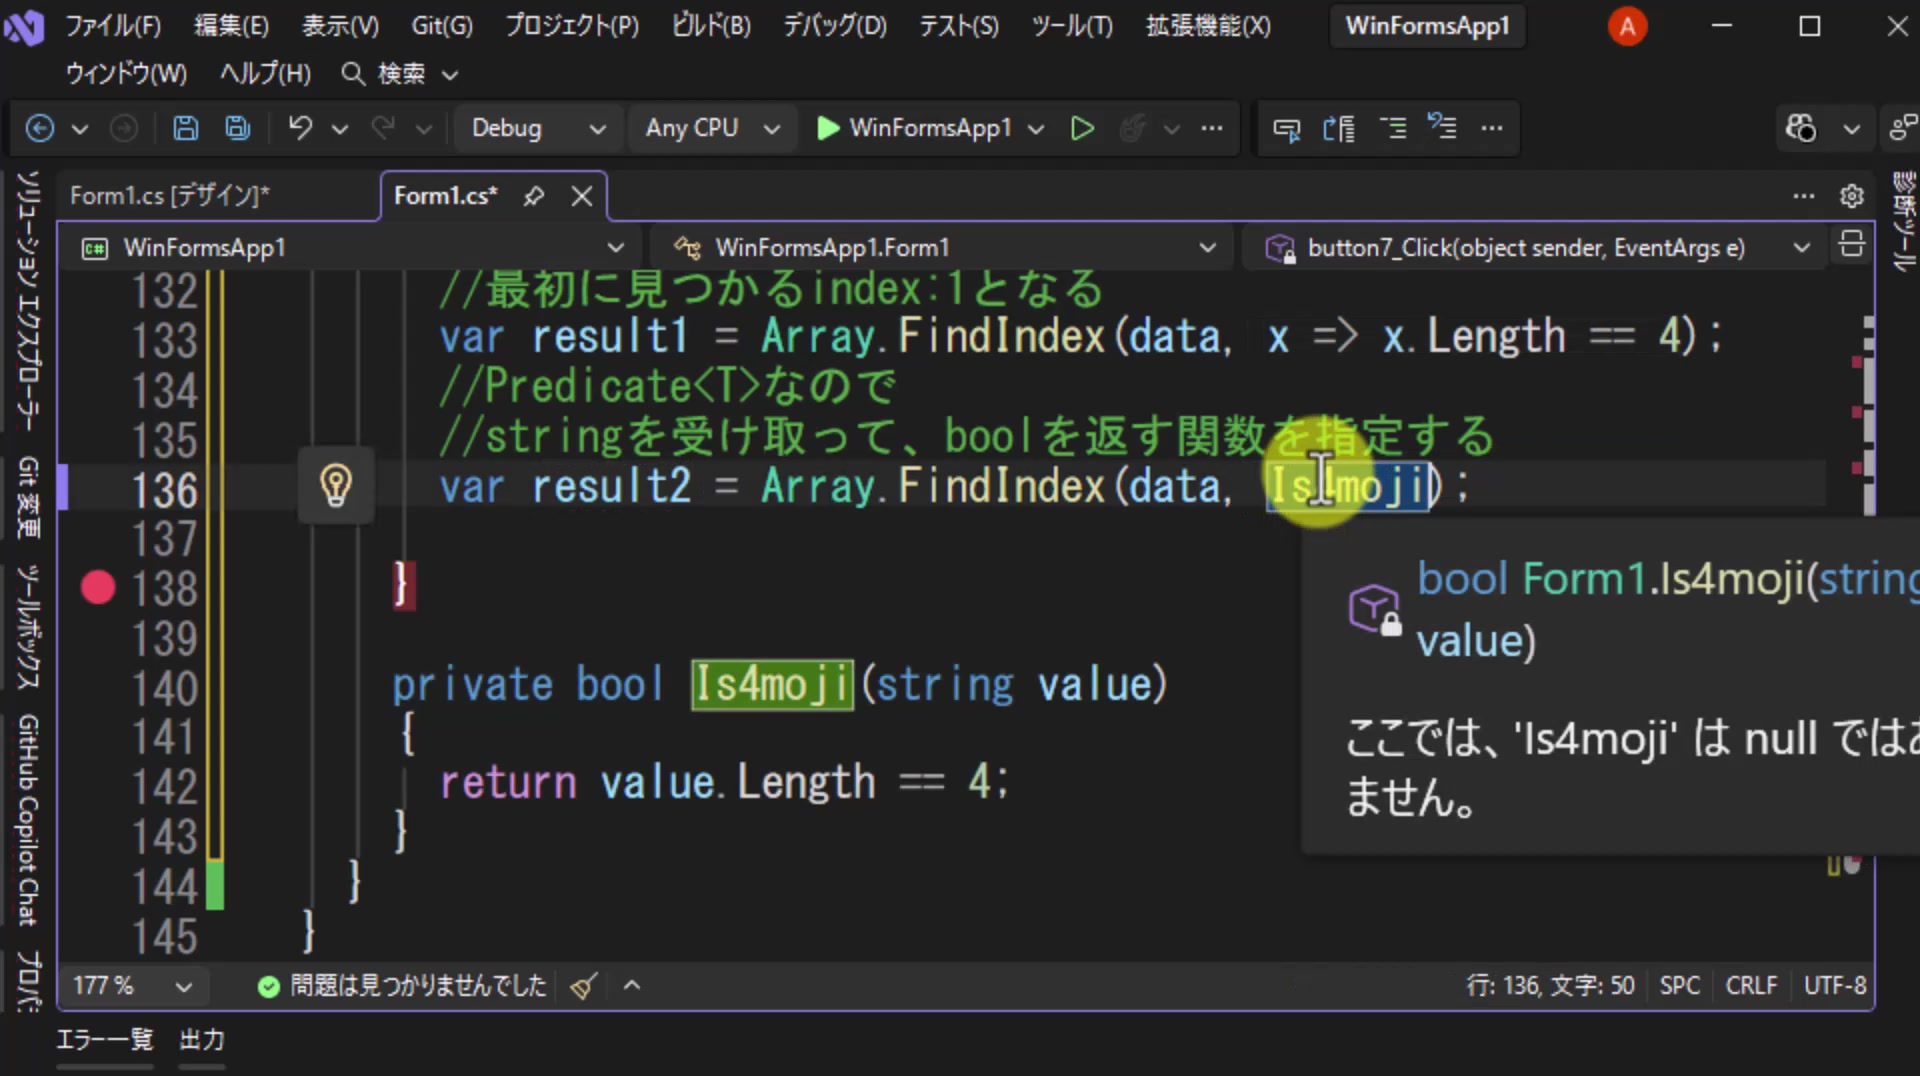The image size is (1920, 1076).
Task: Pin the Form1.cs tab
Action: (534, 196)
